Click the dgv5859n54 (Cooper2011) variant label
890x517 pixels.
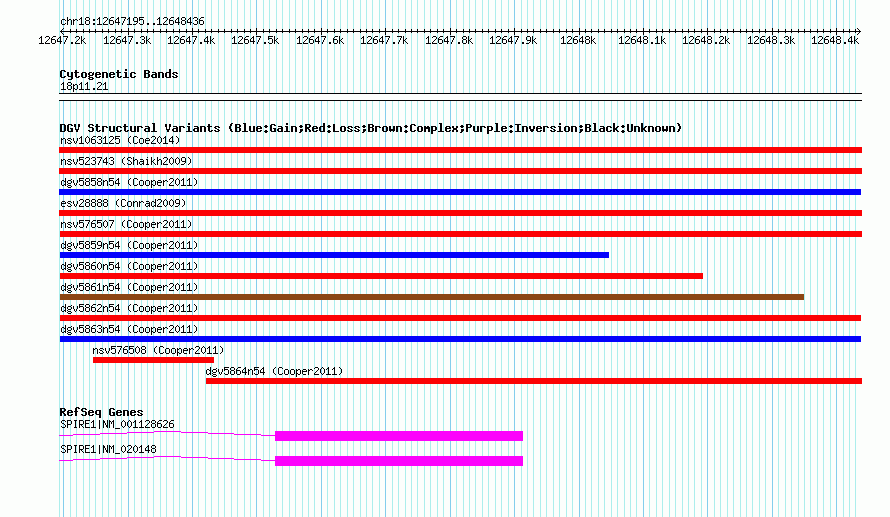tap(129, 245)
